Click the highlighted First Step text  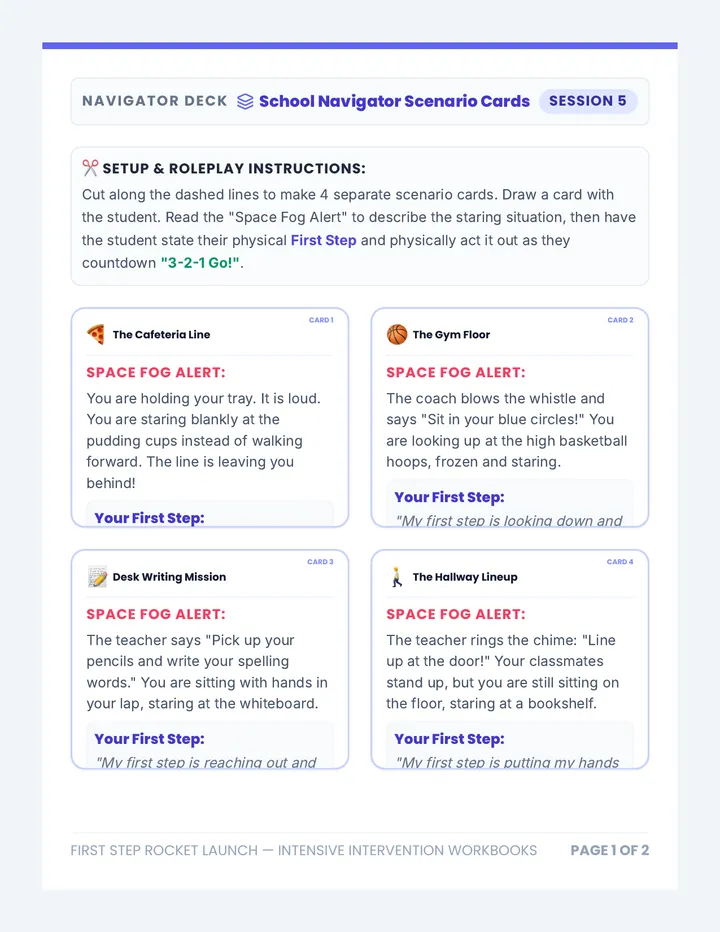(323, 240)
